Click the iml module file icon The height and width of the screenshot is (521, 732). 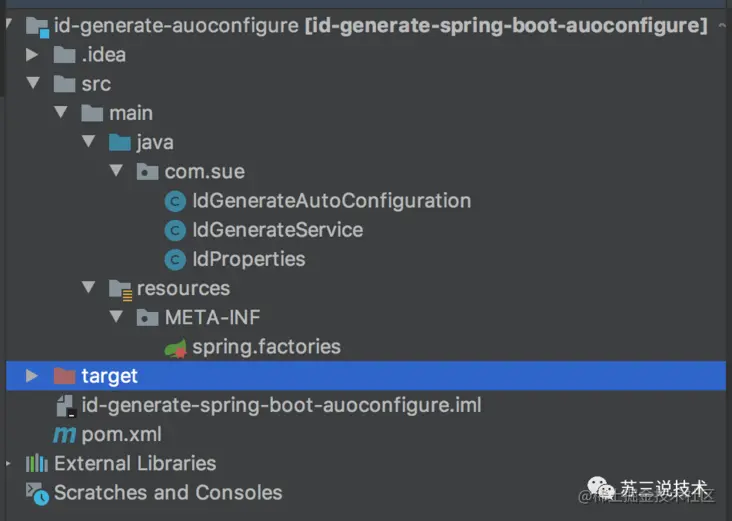[65, 406]
